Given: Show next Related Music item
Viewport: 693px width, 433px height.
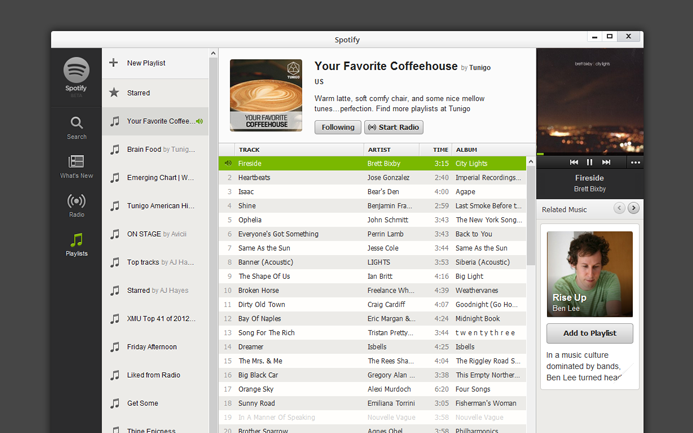Looking at the screenshot, I should pos(633,208).
